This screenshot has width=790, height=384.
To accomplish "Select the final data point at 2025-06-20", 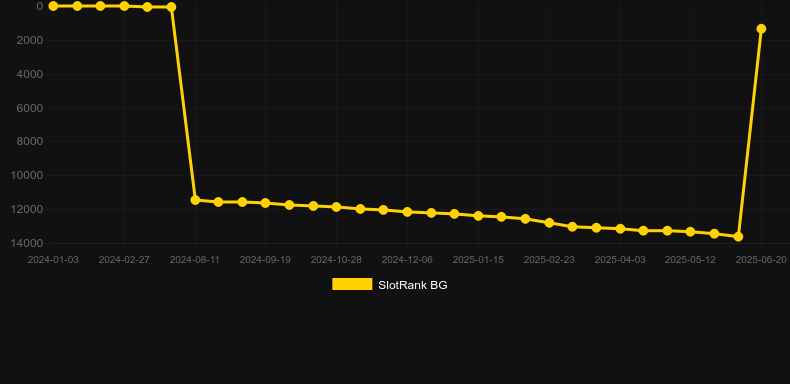I will [761, 29].
